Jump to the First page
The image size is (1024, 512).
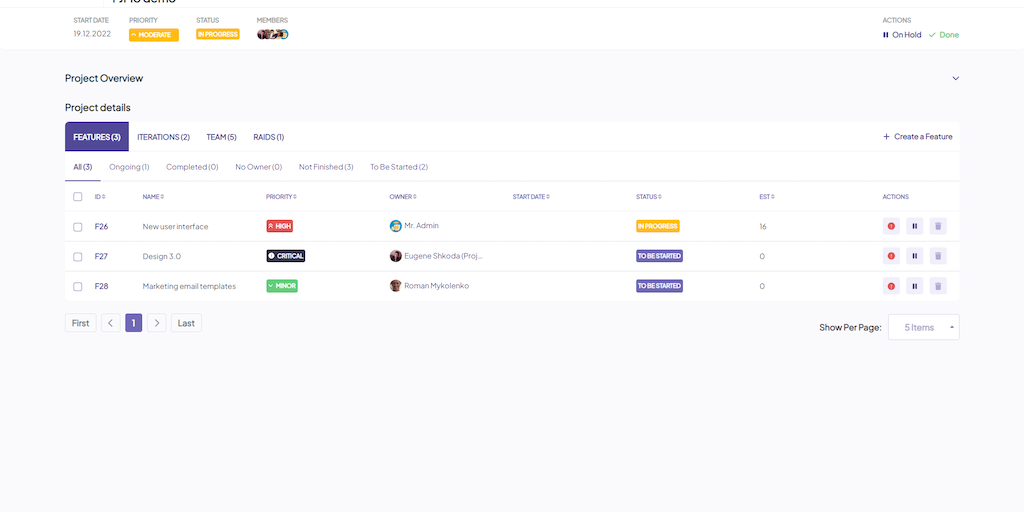tap(80, 323)
